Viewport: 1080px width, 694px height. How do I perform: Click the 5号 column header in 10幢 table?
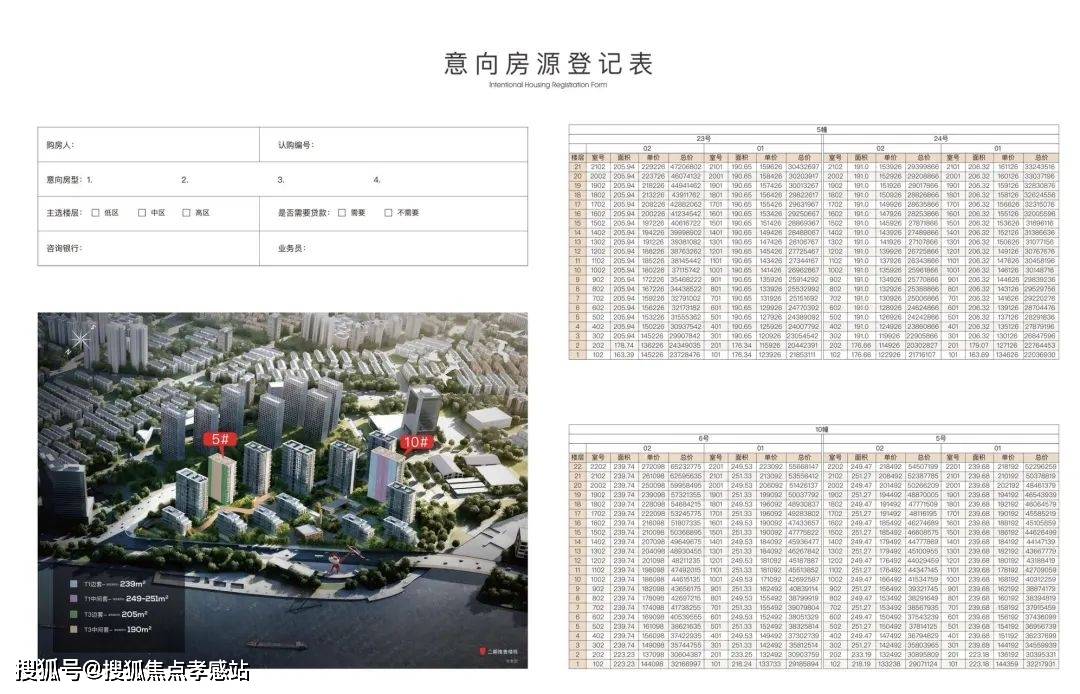click(941, 439)
